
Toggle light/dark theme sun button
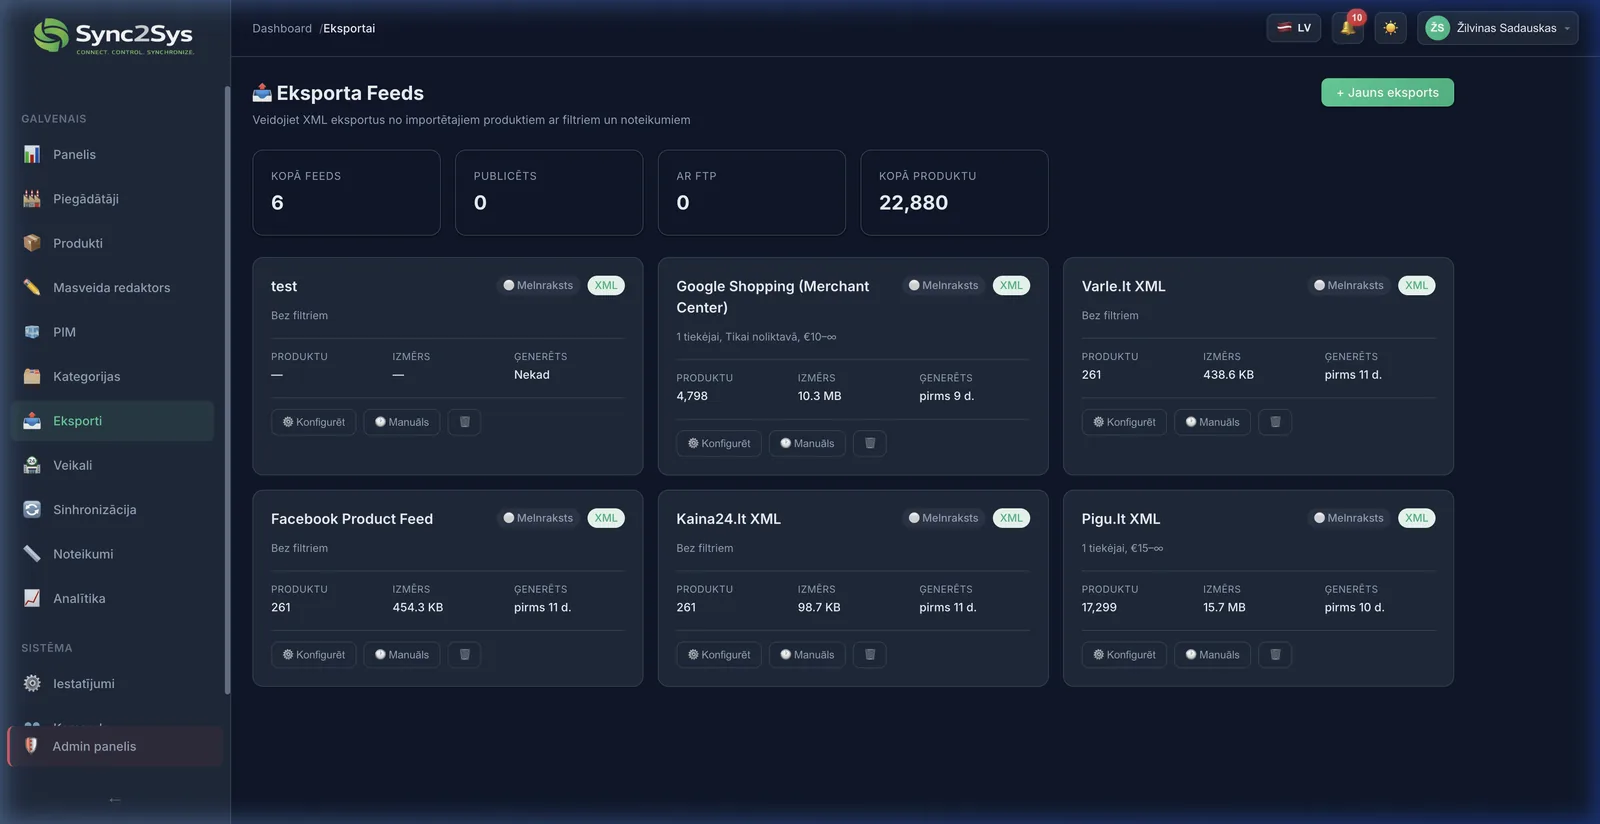click(1390, 28)
